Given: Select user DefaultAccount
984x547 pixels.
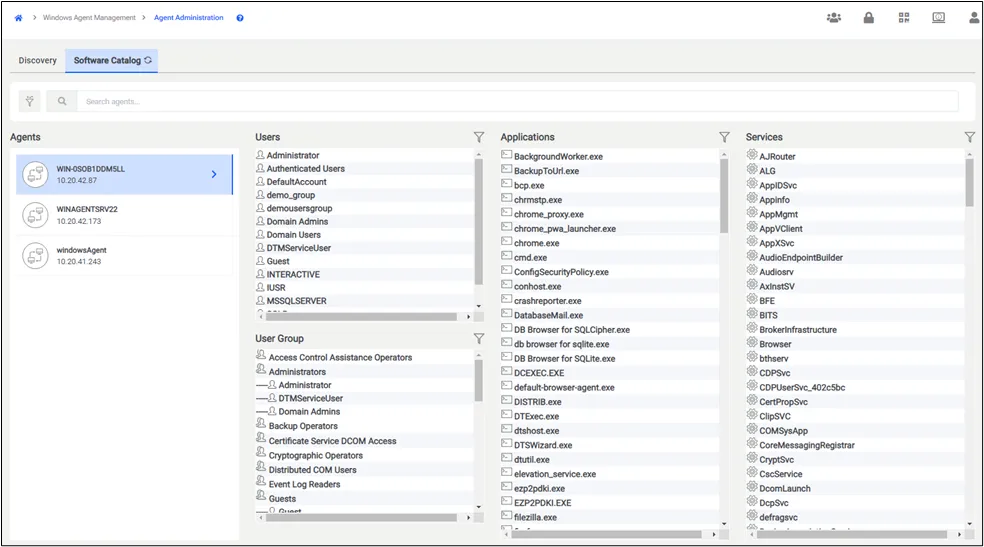Looking at the screenshot, I should pos(297,182).
